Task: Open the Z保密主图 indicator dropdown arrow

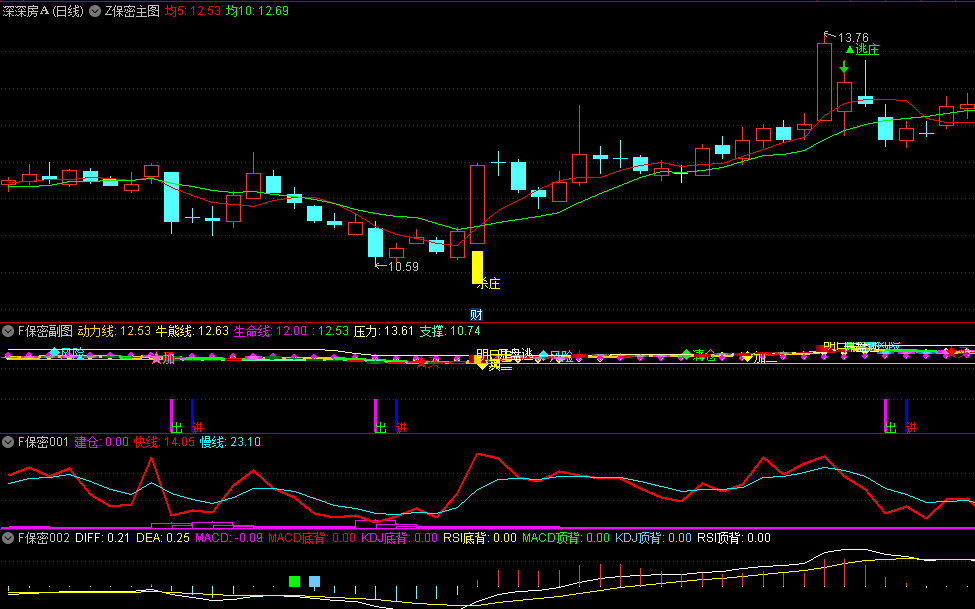Action: click(95, 11)
